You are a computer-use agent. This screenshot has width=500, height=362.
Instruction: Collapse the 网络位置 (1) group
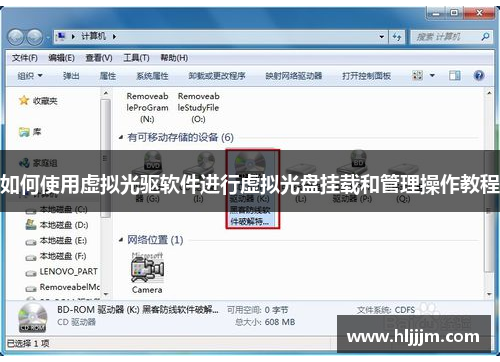coord(121,240)
